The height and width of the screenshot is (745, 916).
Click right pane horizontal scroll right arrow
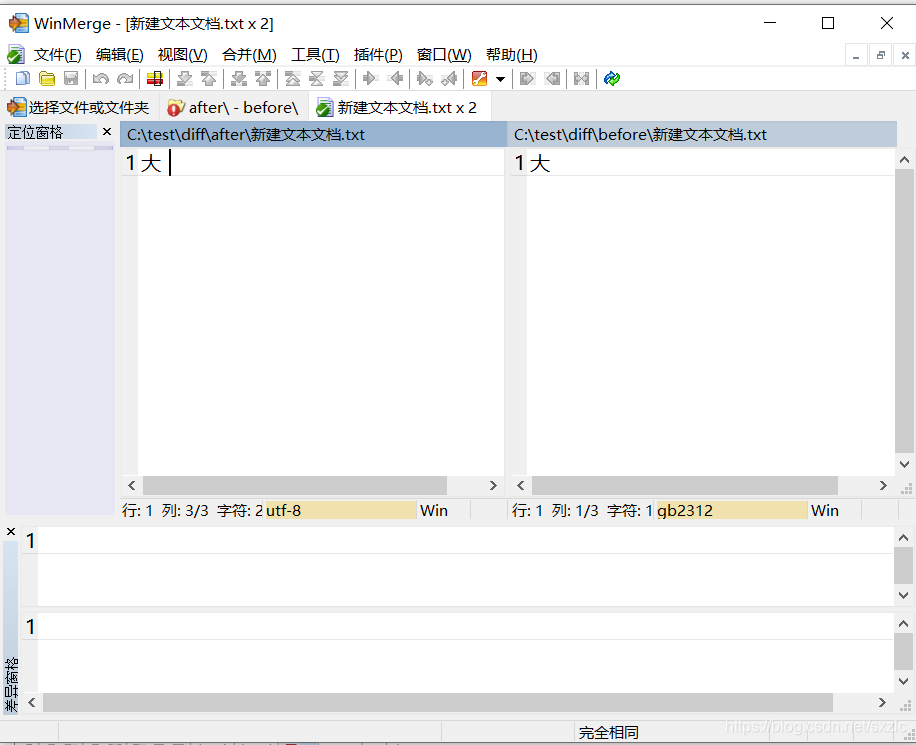click(x=883, y=486)
